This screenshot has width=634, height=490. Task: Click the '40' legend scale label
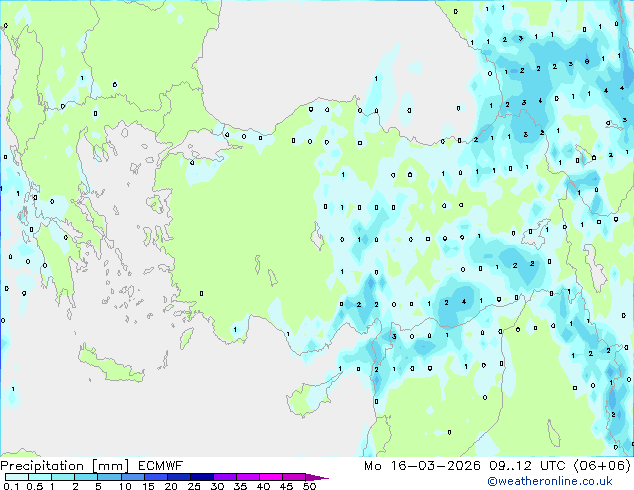tap(264, 486)
